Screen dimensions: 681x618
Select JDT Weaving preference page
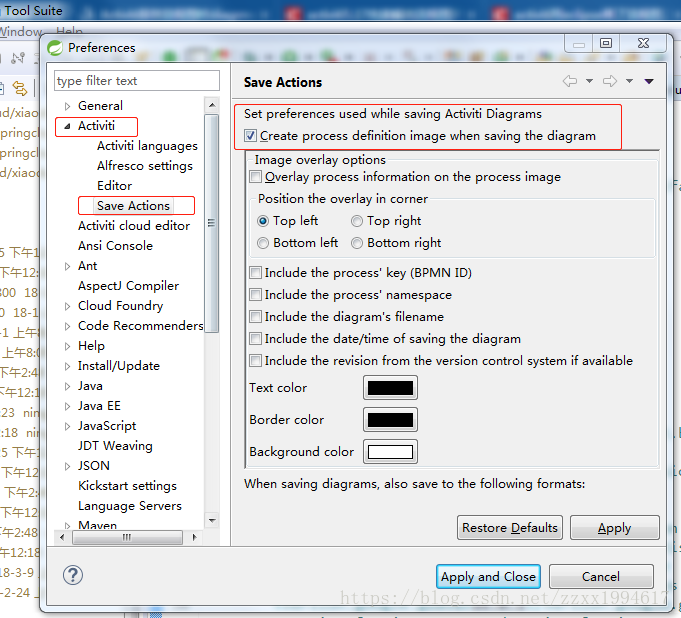(115, 446)
